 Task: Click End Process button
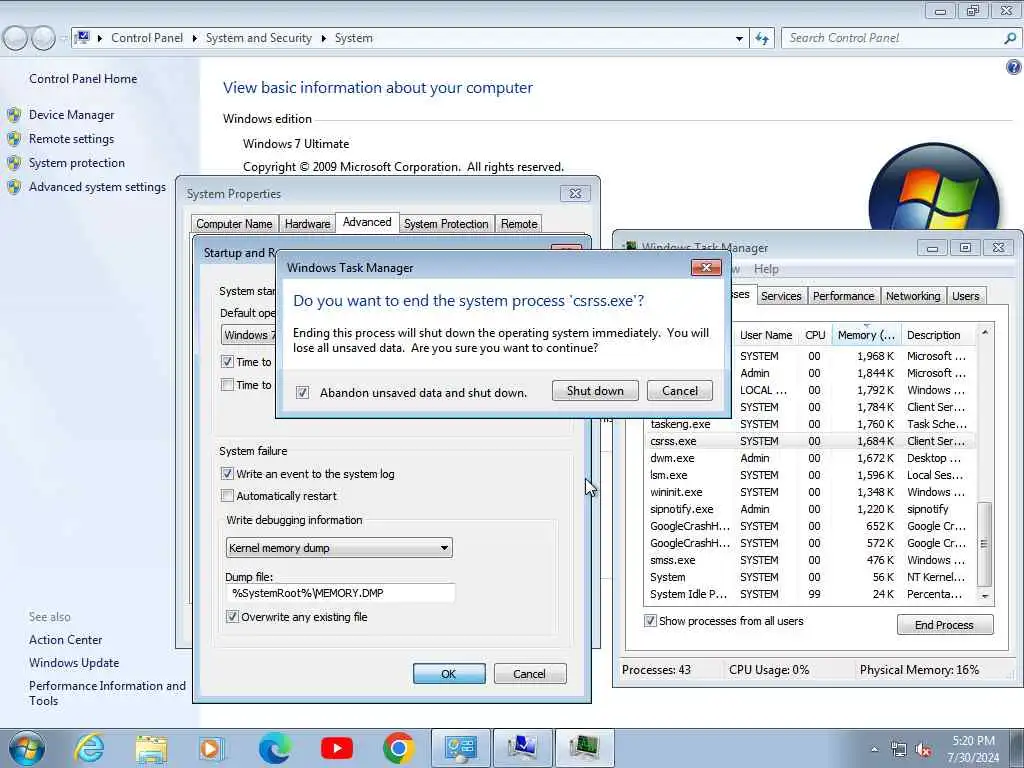944,625
